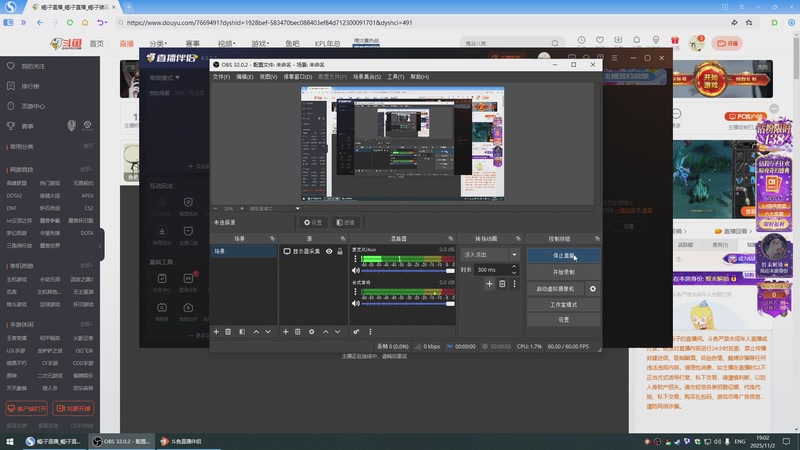Click the browser back arrow
This screenshot has height=450, width=800.
[40, 22]
